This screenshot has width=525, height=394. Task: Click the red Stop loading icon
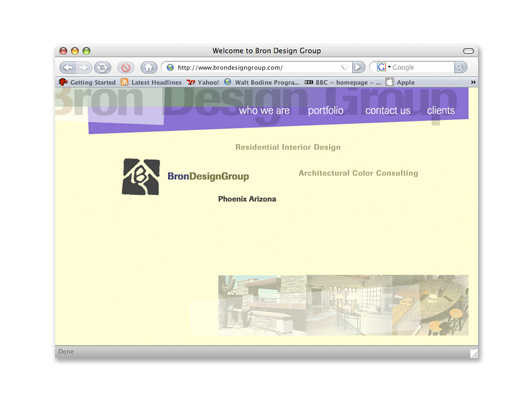[126, 68]
